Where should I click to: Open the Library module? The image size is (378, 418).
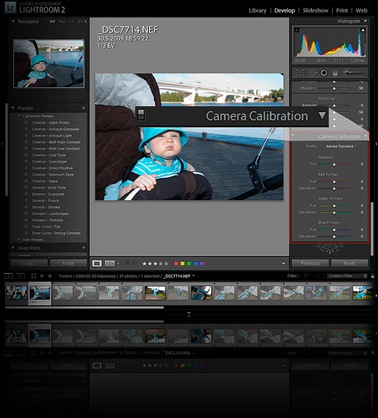click(x=257, y=10)
